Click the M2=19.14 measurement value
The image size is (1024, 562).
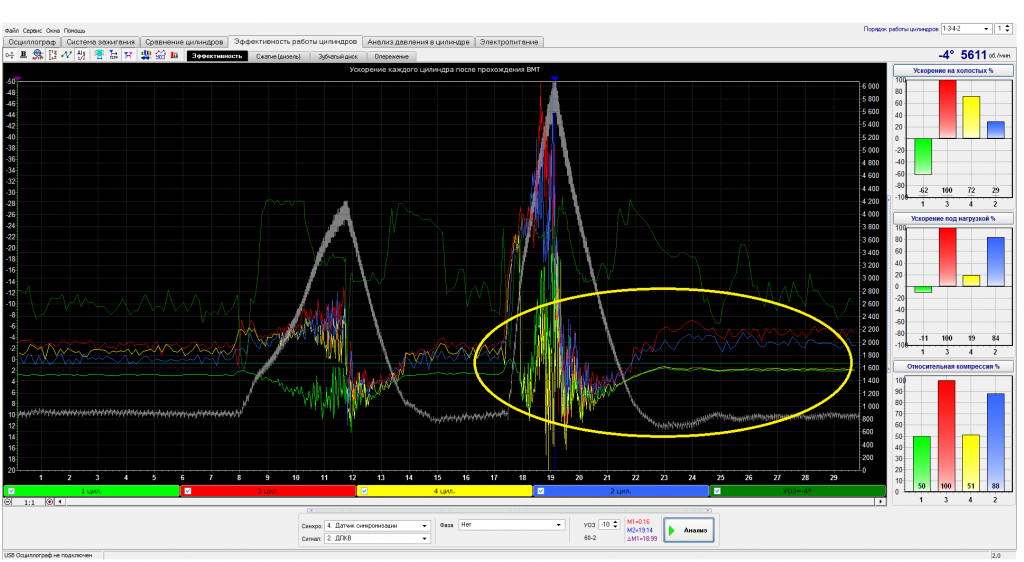(639, 531)
